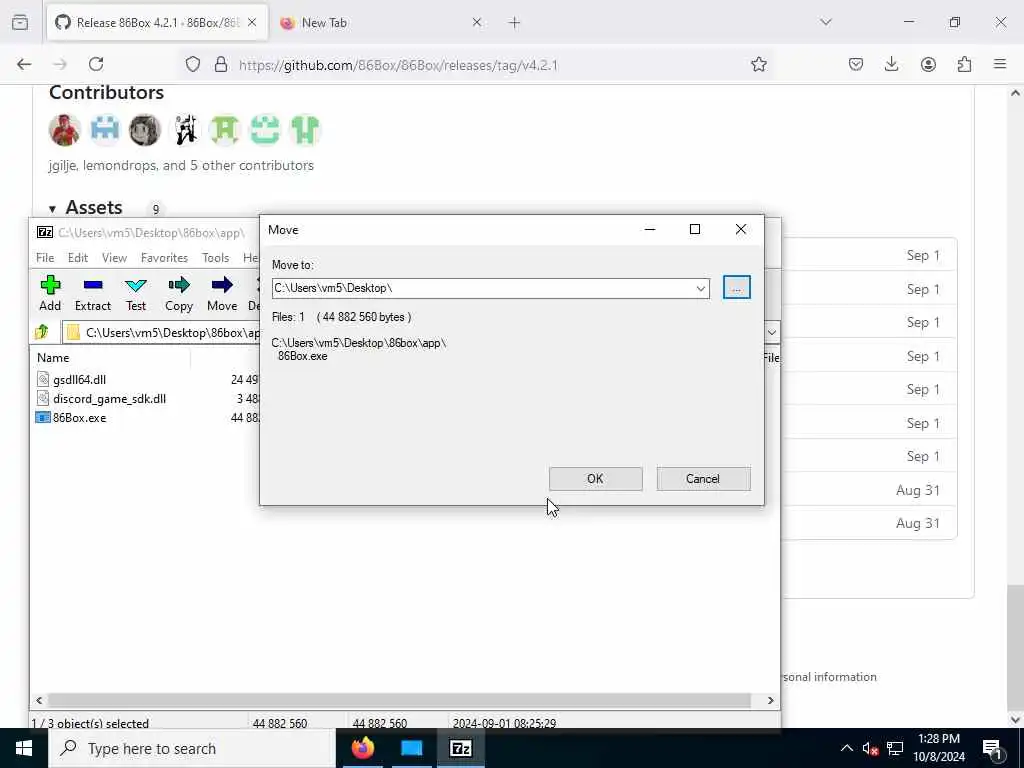This screenshot has height=768, width=1024.
Task: Select discord_game_sdk.dll in the file list
Action: [109, 398]
